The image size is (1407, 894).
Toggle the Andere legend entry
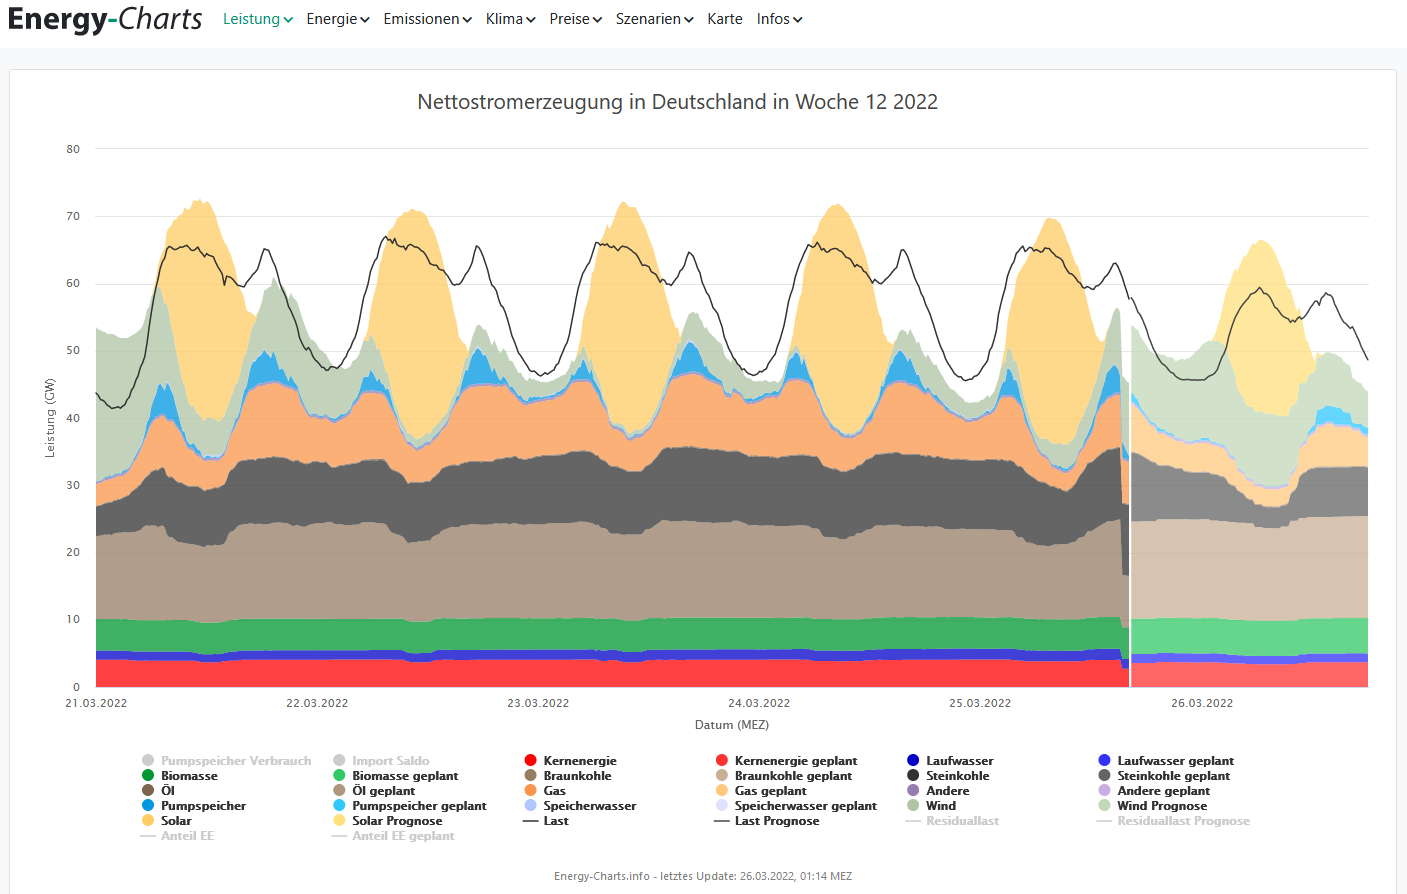938,791
